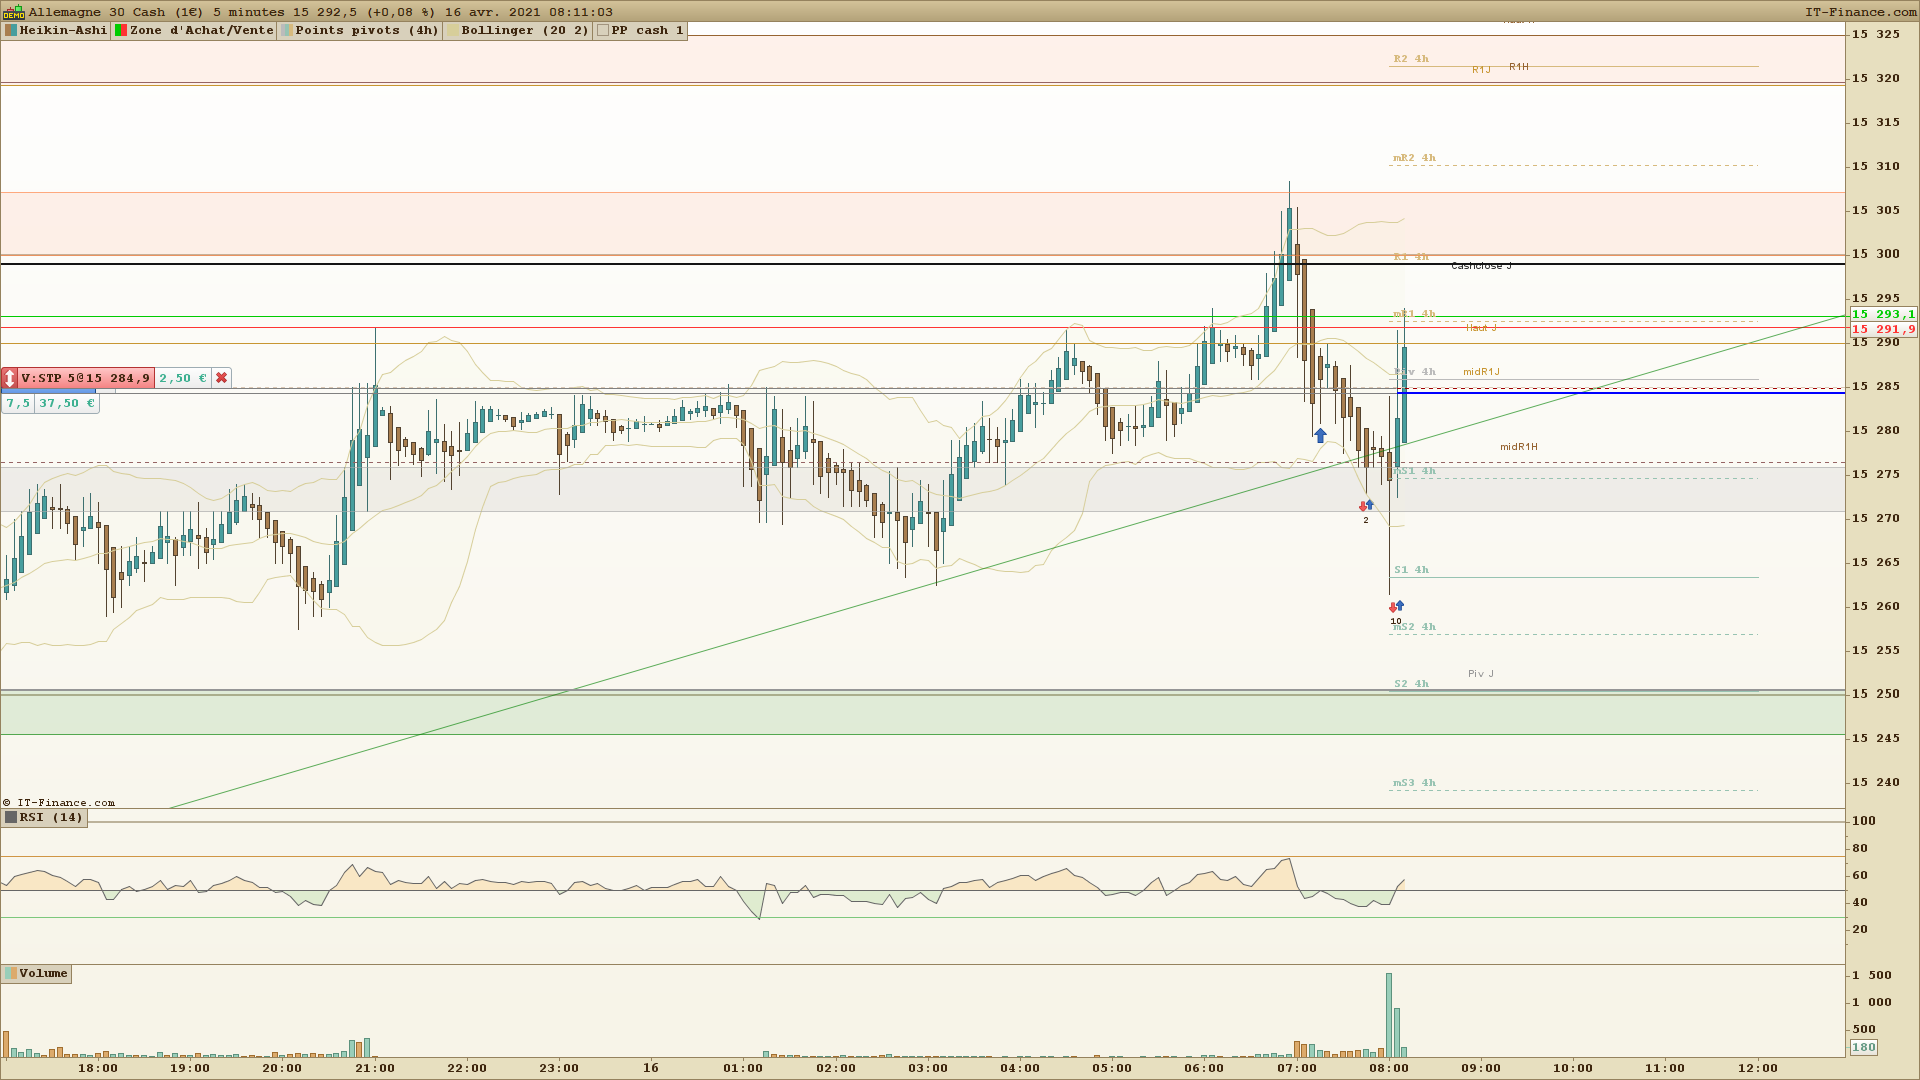This screenshot has width=1920, height=1080.
Task: Click the blue up arrow trade marker
Action: click(1320, 436)
